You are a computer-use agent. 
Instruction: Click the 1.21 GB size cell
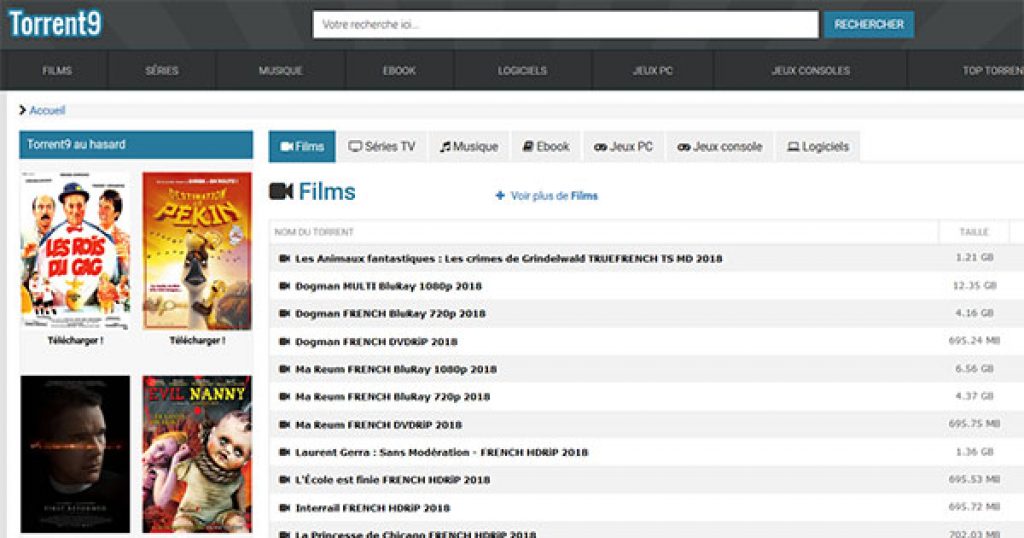[x=974, y=257]
